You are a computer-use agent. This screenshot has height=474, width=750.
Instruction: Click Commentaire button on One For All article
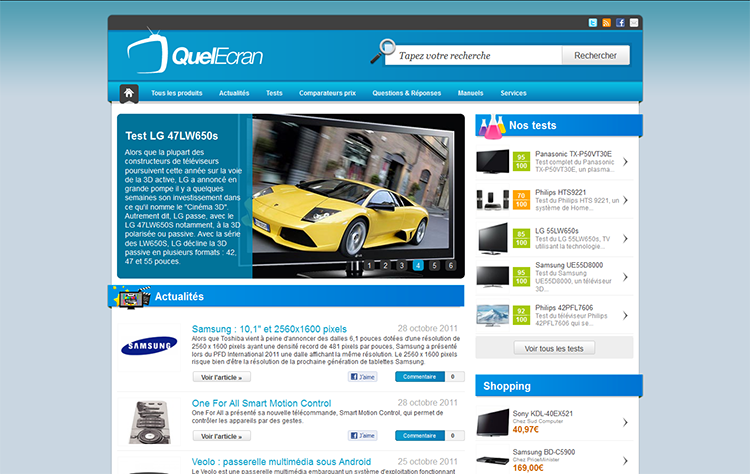(x=419, y=436)
